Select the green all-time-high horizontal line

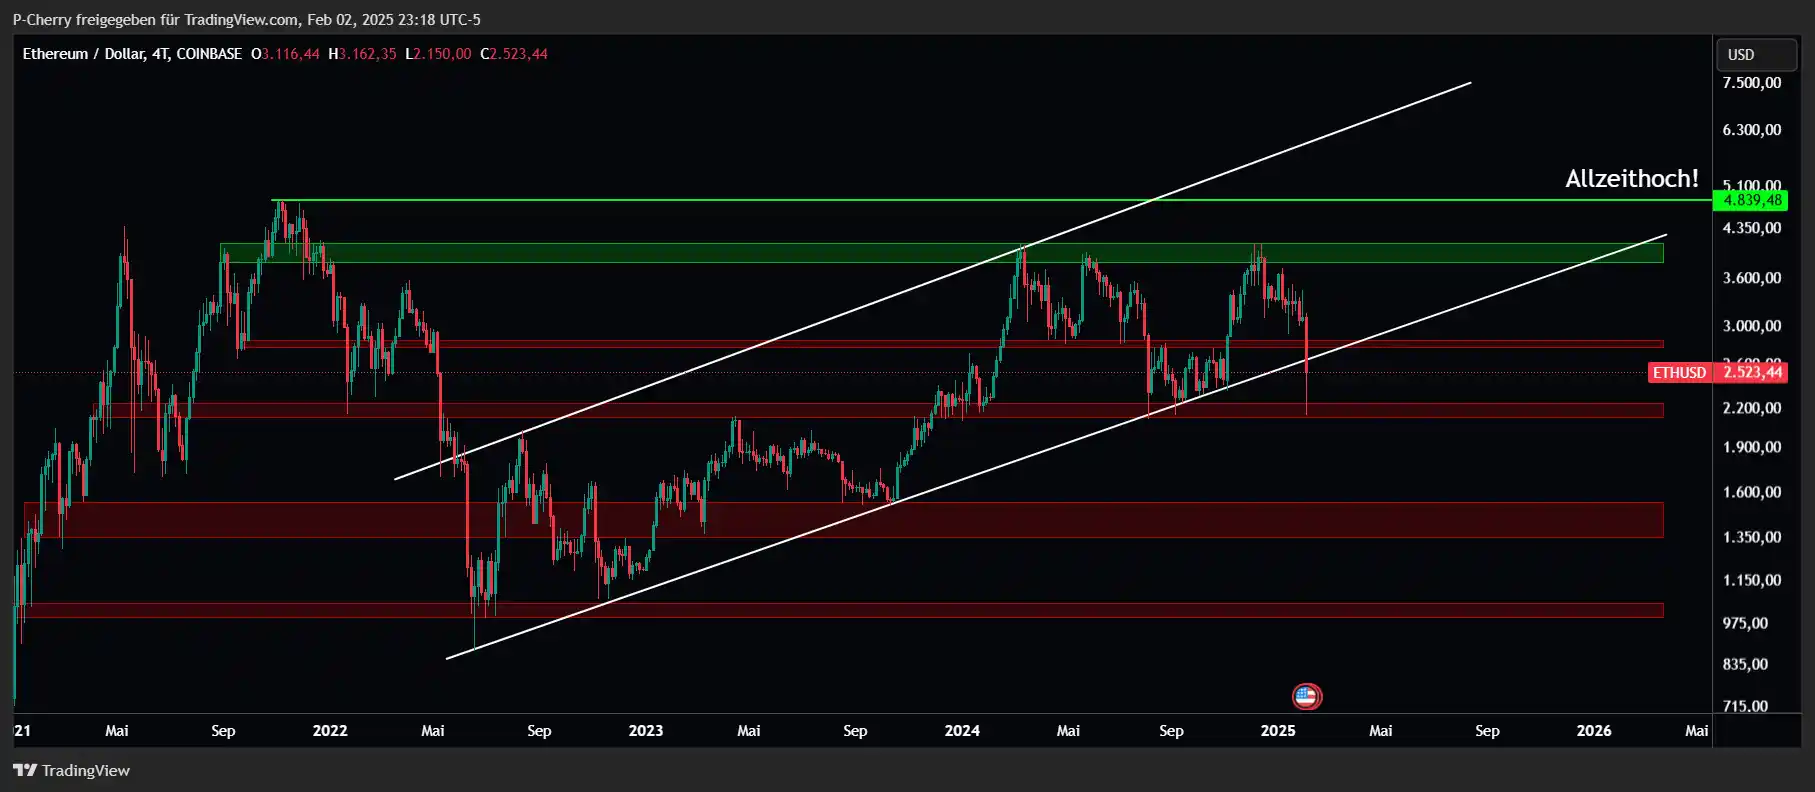[x=992, y=200]
